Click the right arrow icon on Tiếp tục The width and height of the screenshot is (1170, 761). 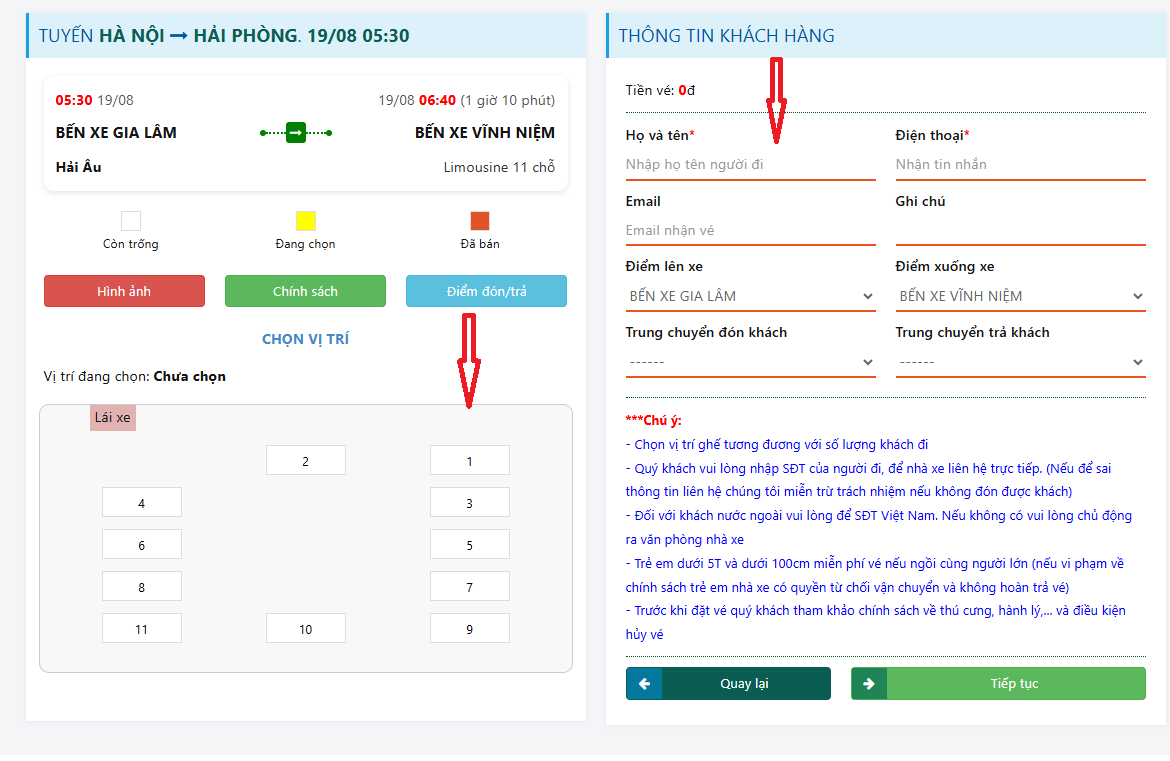coord(869,683)
